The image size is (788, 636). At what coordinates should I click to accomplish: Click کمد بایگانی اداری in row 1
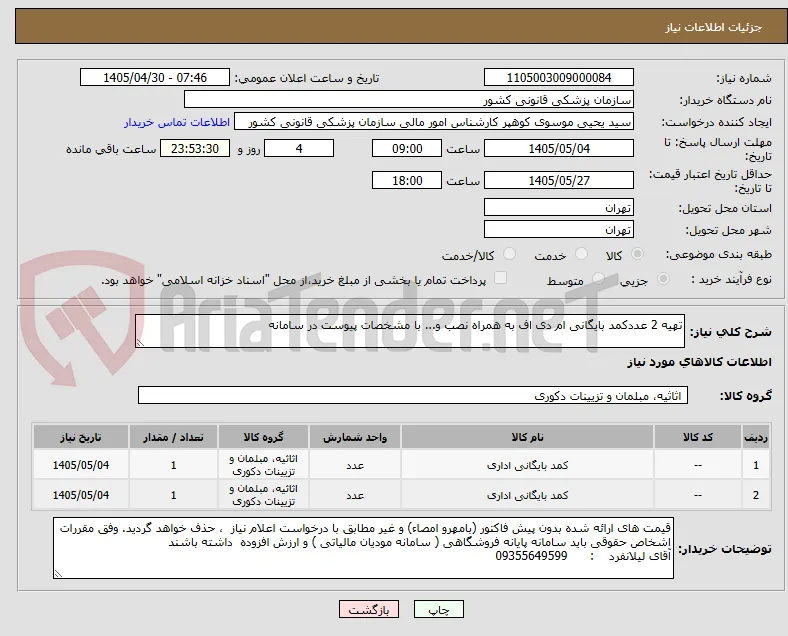527,465
